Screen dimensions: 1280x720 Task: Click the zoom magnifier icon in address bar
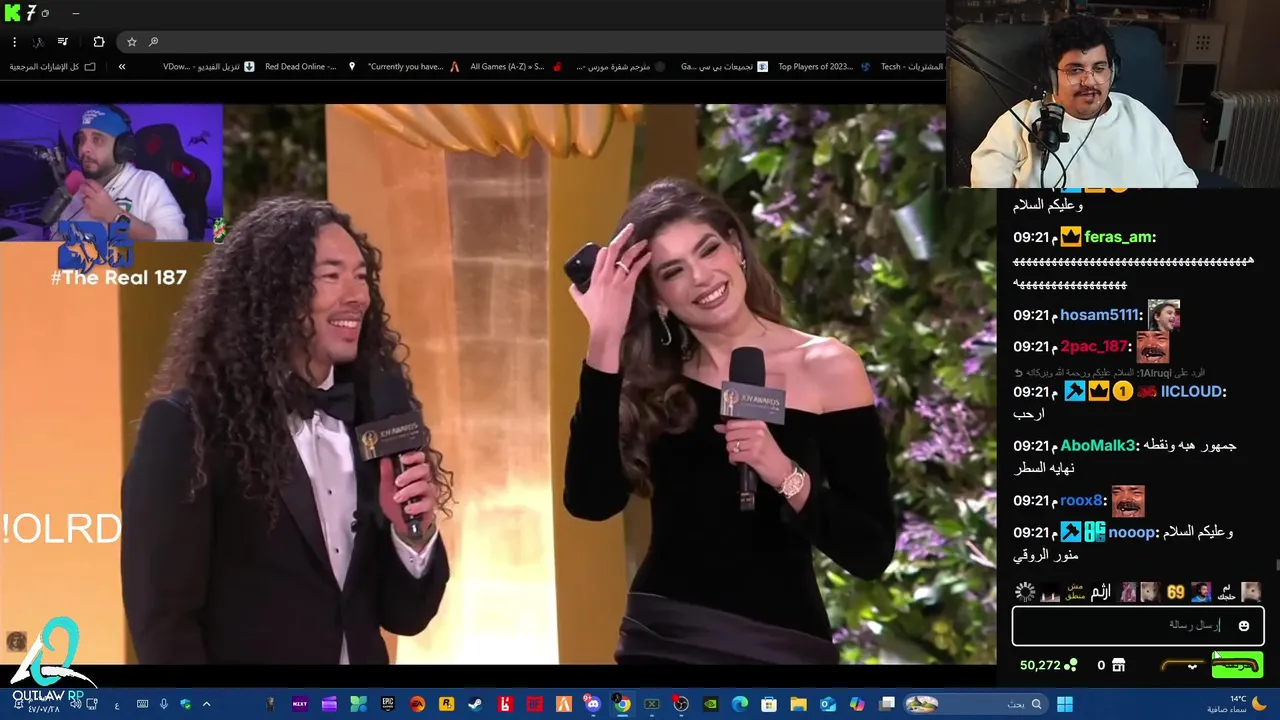click(153, 42)
